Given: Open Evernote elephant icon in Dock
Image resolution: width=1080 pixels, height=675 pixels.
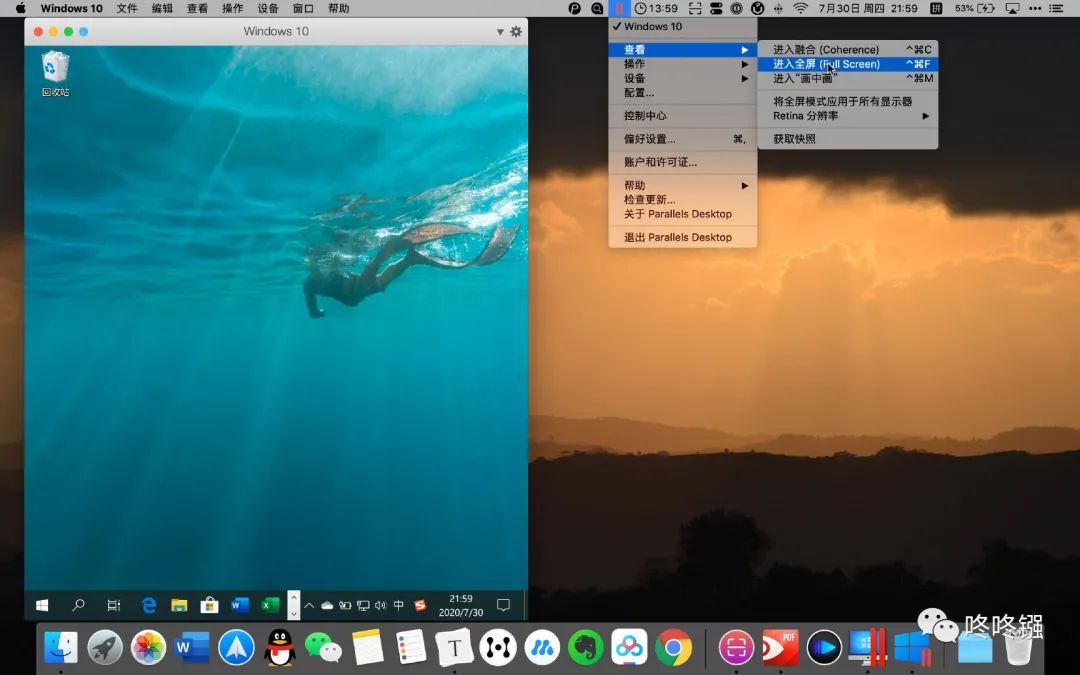Looking at the screenshot, I should [x=585, y=647].
